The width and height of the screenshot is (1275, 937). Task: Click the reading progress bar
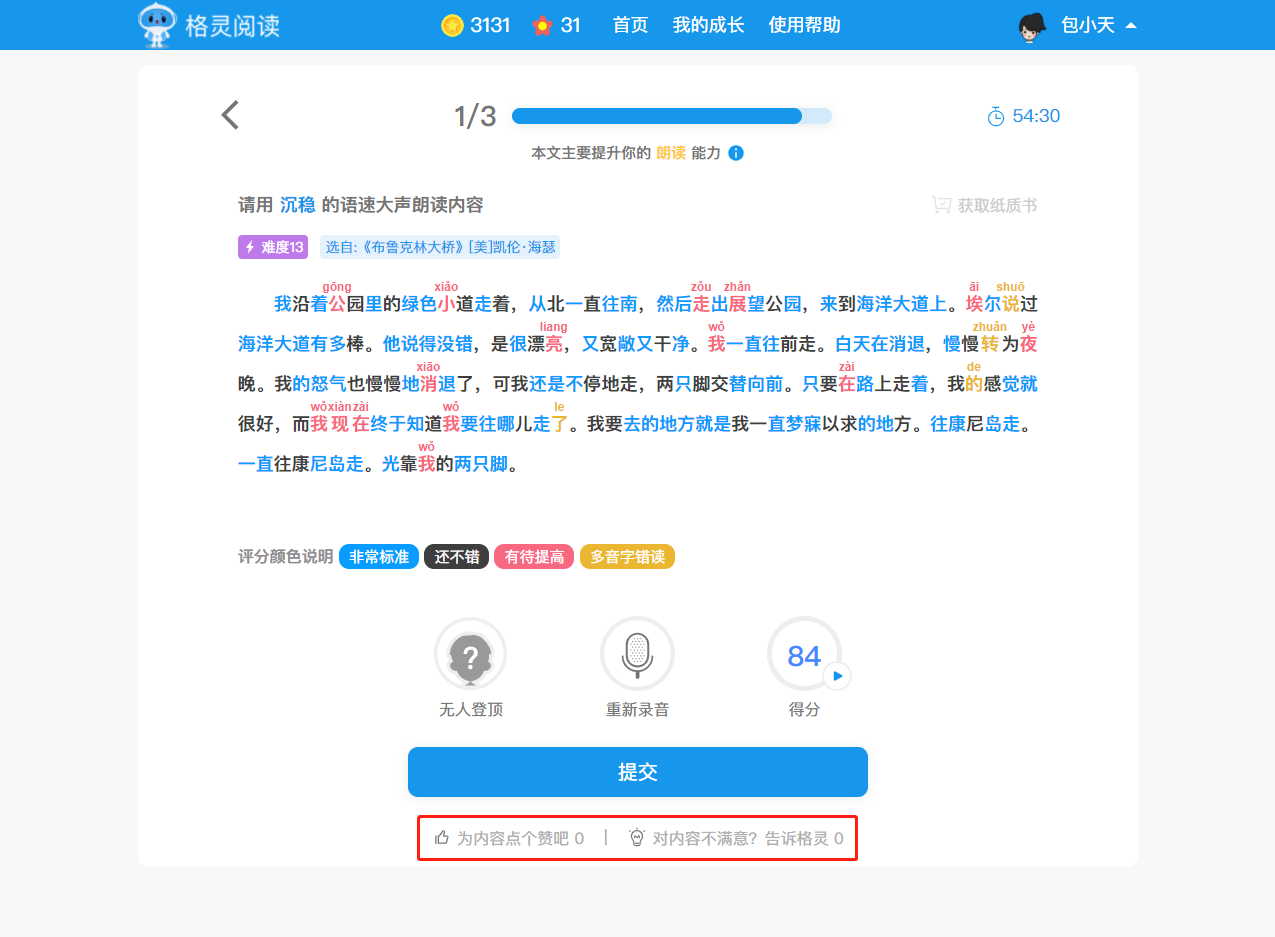(671, 116)
